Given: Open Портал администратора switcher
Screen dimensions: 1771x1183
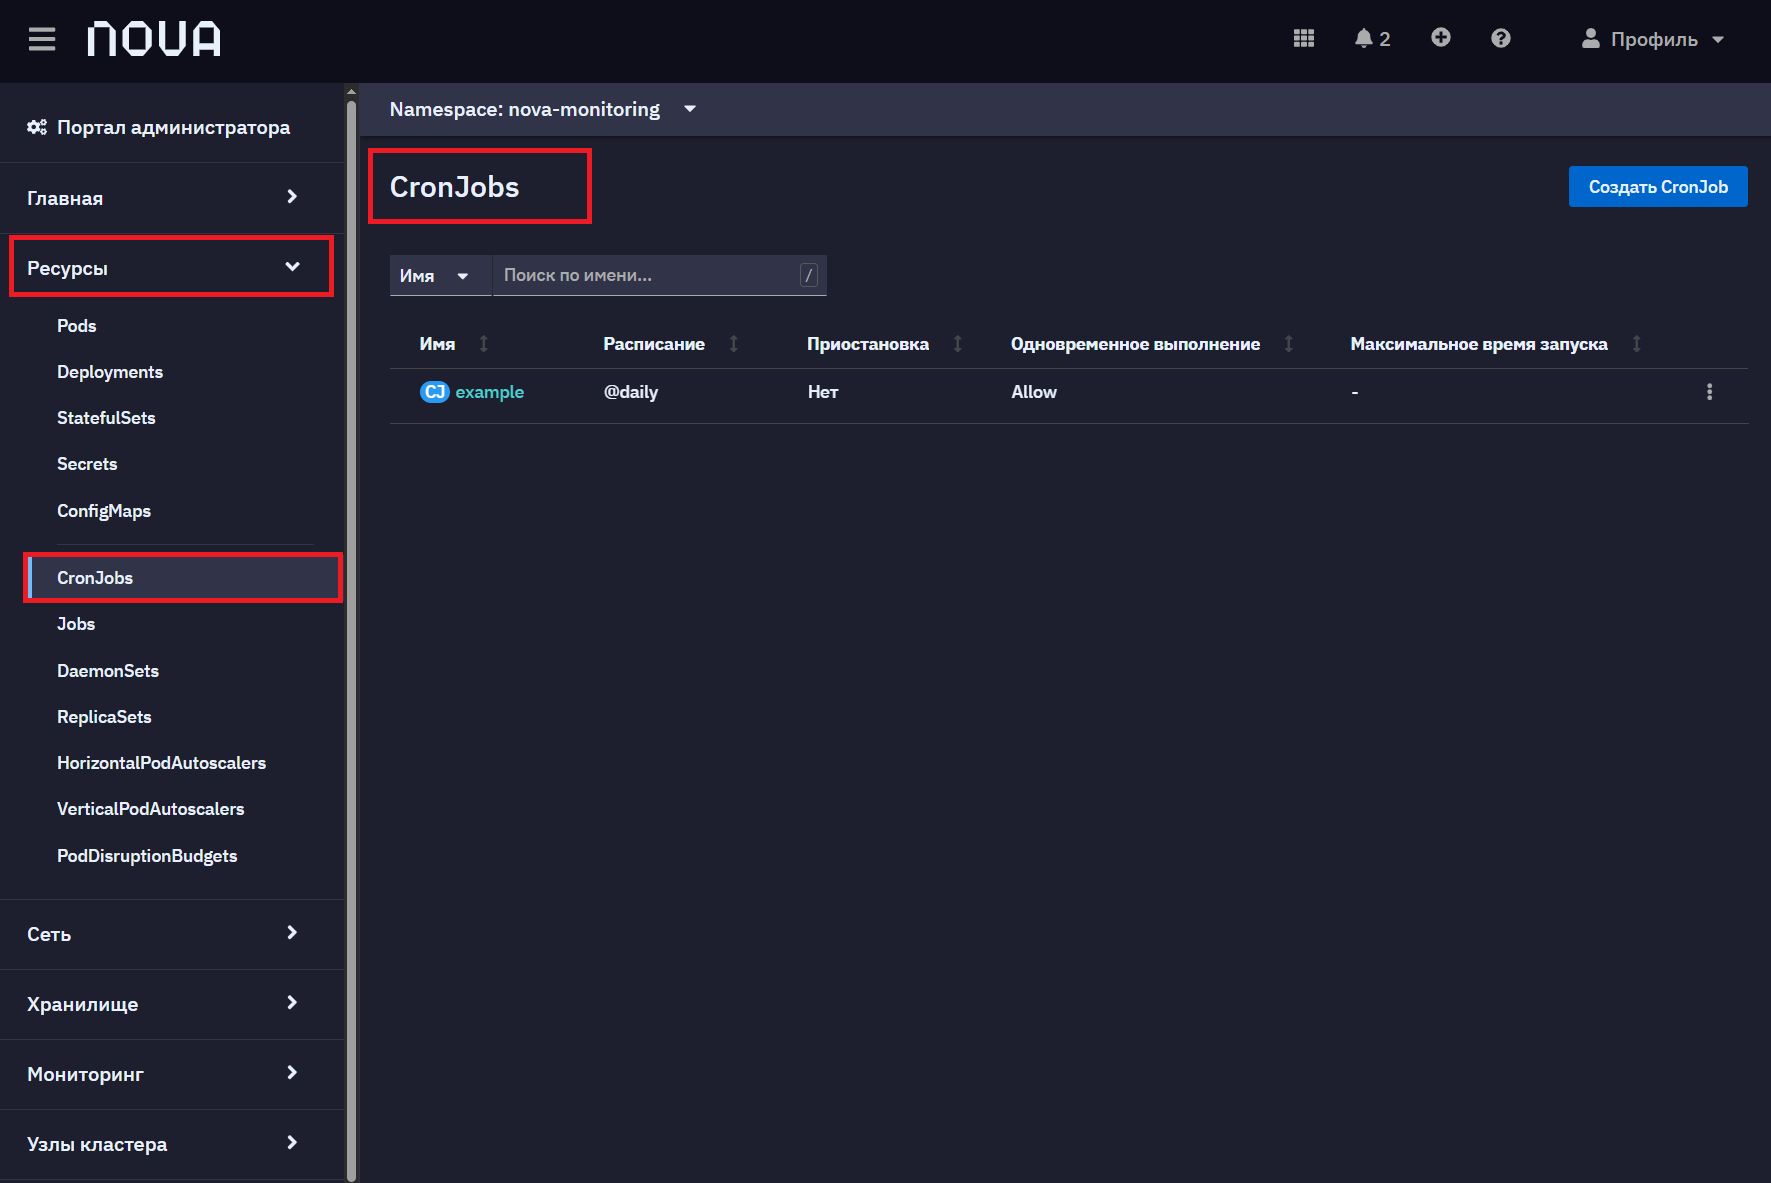Looking at the screenshot, I should 159,127.
